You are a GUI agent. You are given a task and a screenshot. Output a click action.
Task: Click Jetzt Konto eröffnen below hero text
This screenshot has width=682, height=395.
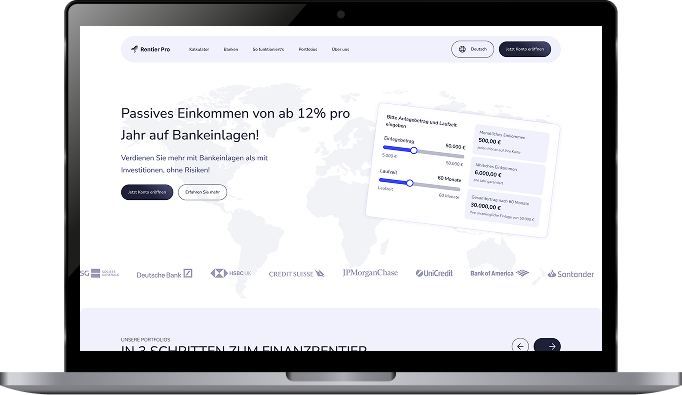click(x=147, y=192)
